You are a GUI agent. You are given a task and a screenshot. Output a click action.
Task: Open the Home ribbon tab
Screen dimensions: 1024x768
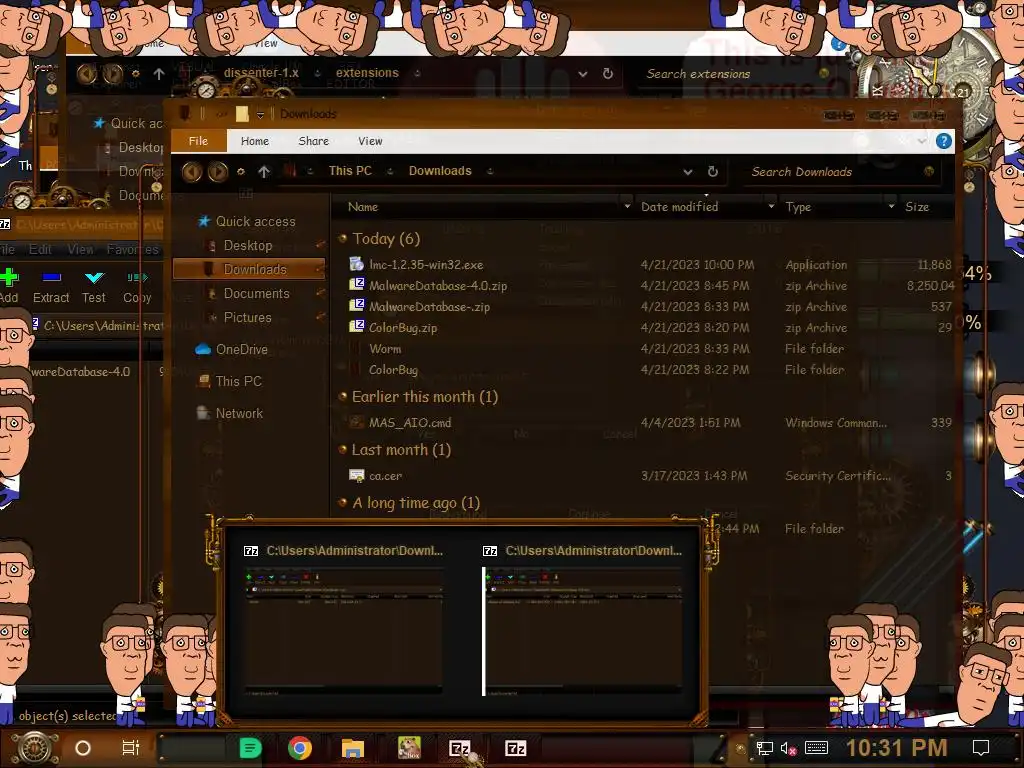pyautogui.click(x=255, y=141)
